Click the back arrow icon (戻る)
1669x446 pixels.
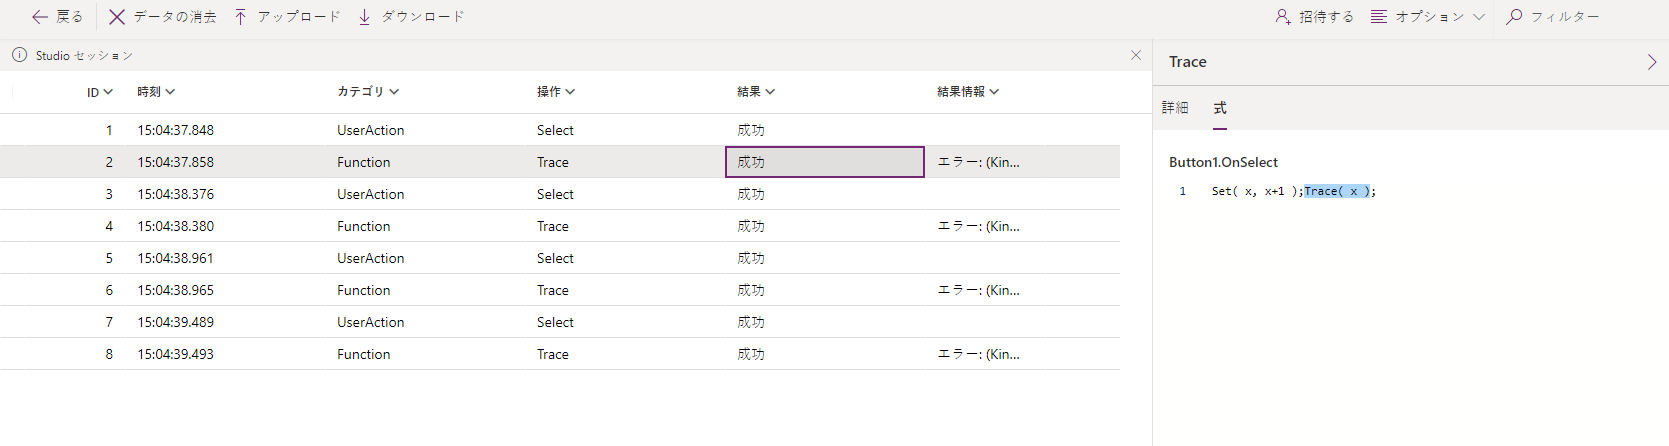point(40,17)
